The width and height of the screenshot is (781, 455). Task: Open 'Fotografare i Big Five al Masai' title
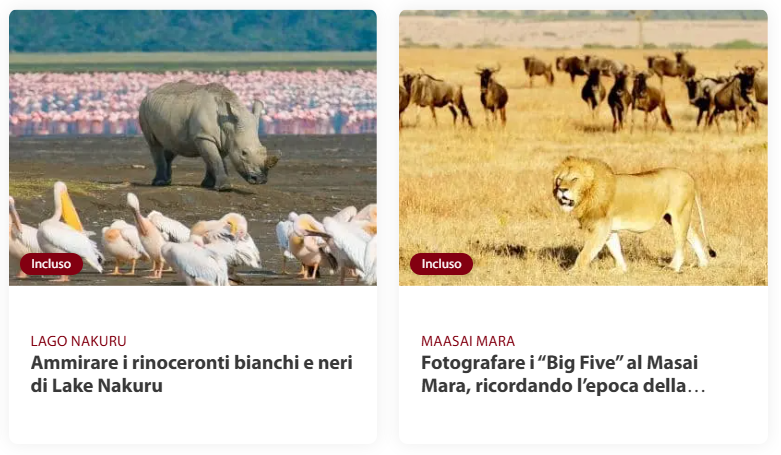click(x=559, y=363)
